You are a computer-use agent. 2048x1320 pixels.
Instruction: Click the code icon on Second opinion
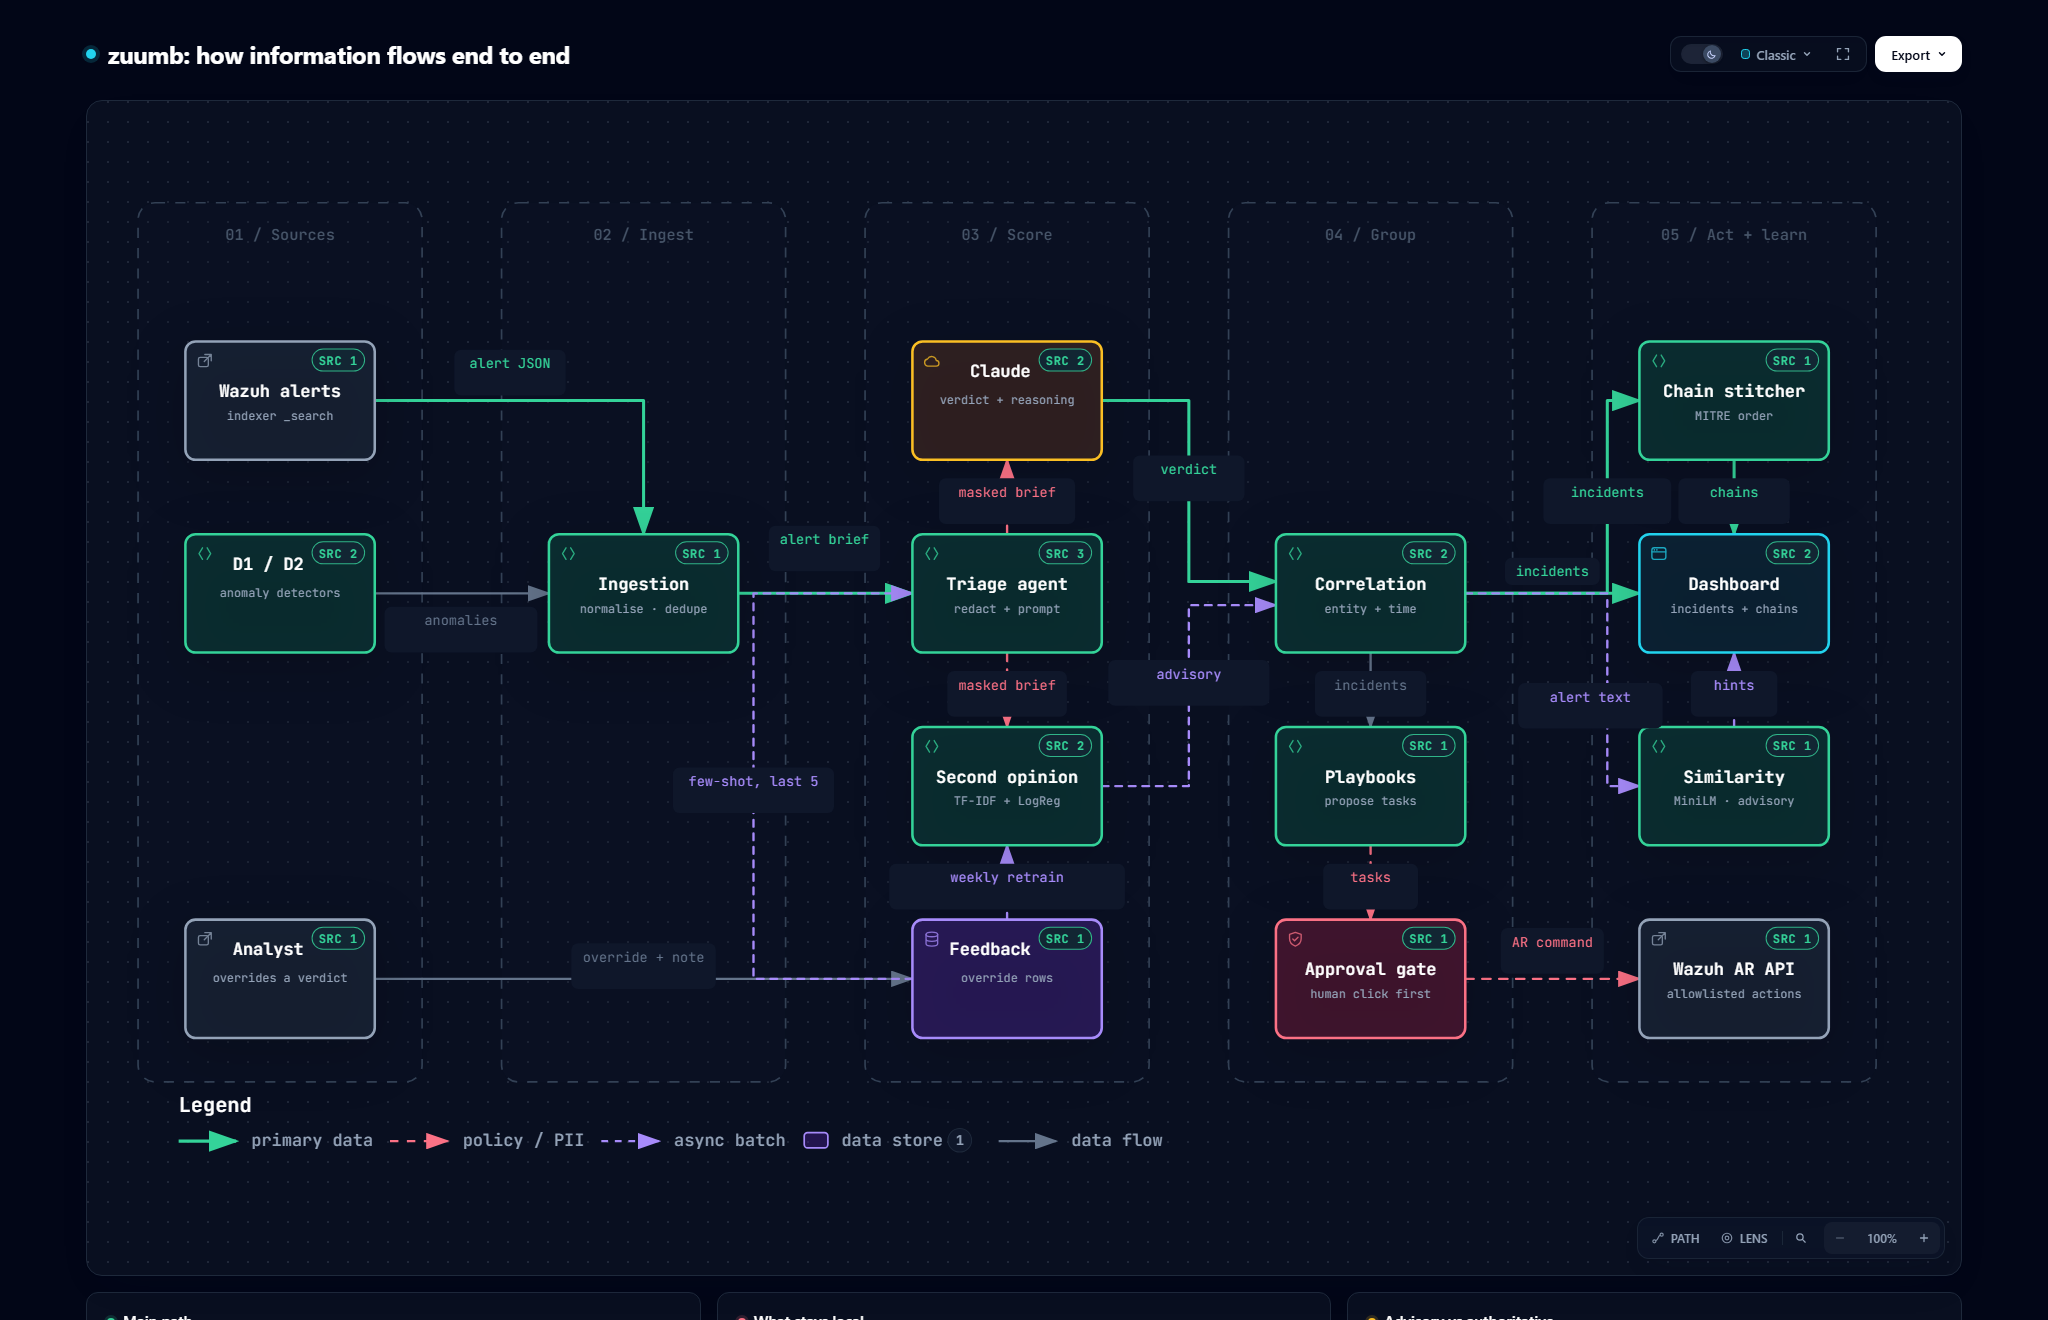[932, 746]
